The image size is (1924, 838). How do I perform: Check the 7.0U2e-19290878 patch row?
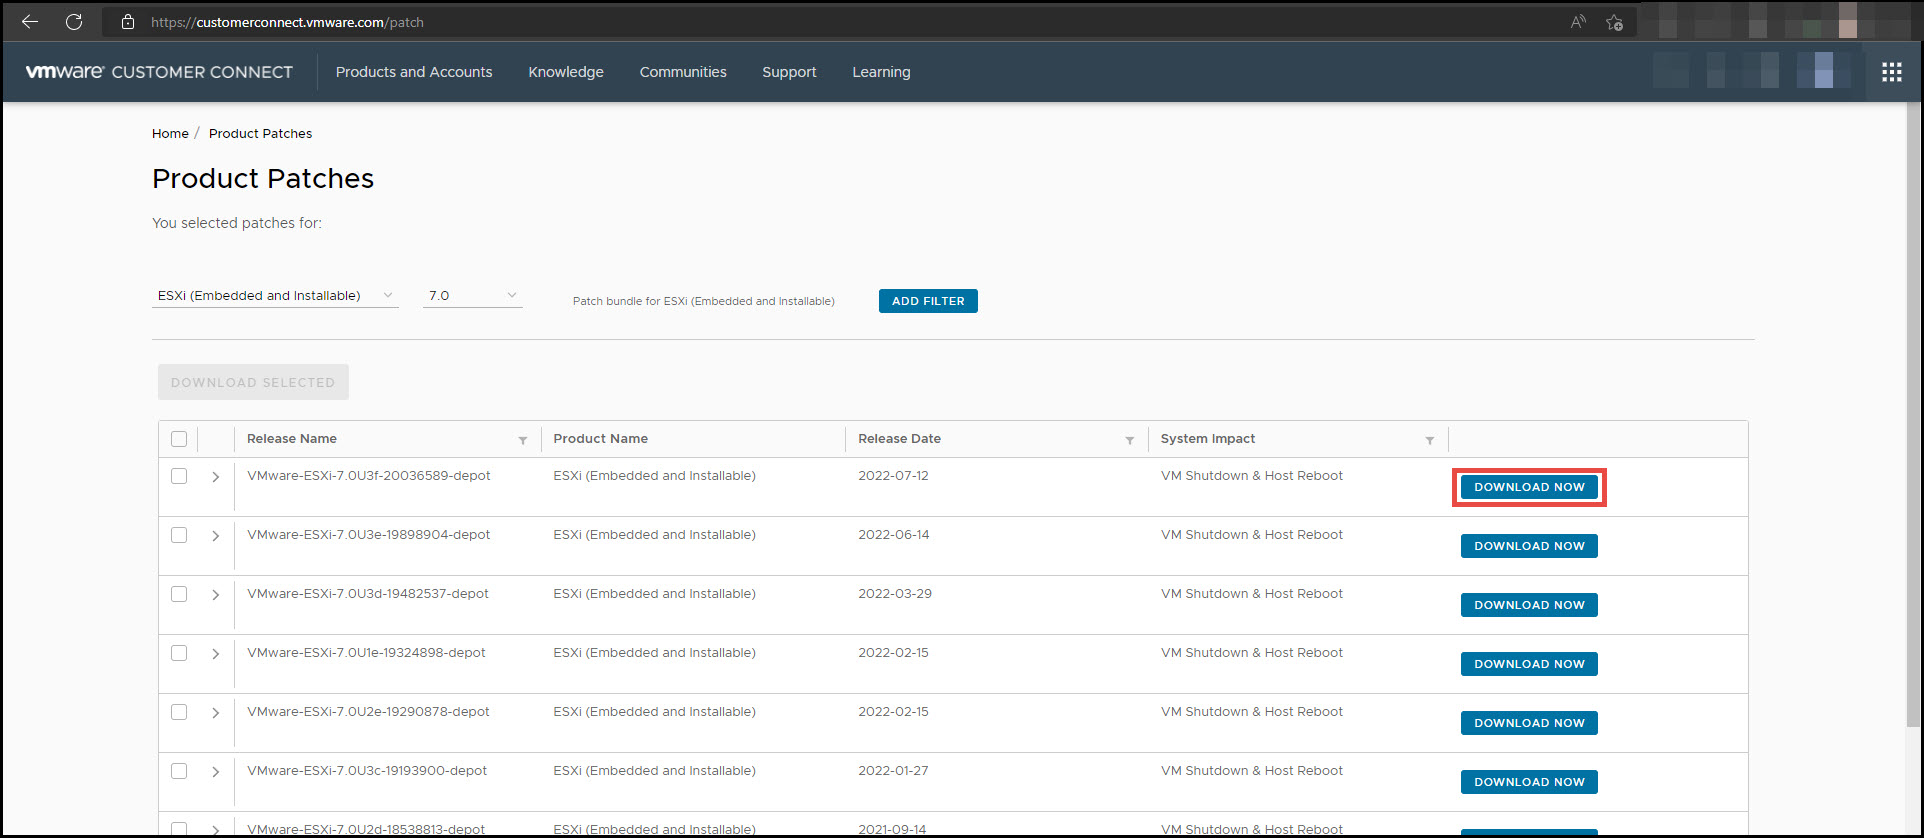click(179, 712)
